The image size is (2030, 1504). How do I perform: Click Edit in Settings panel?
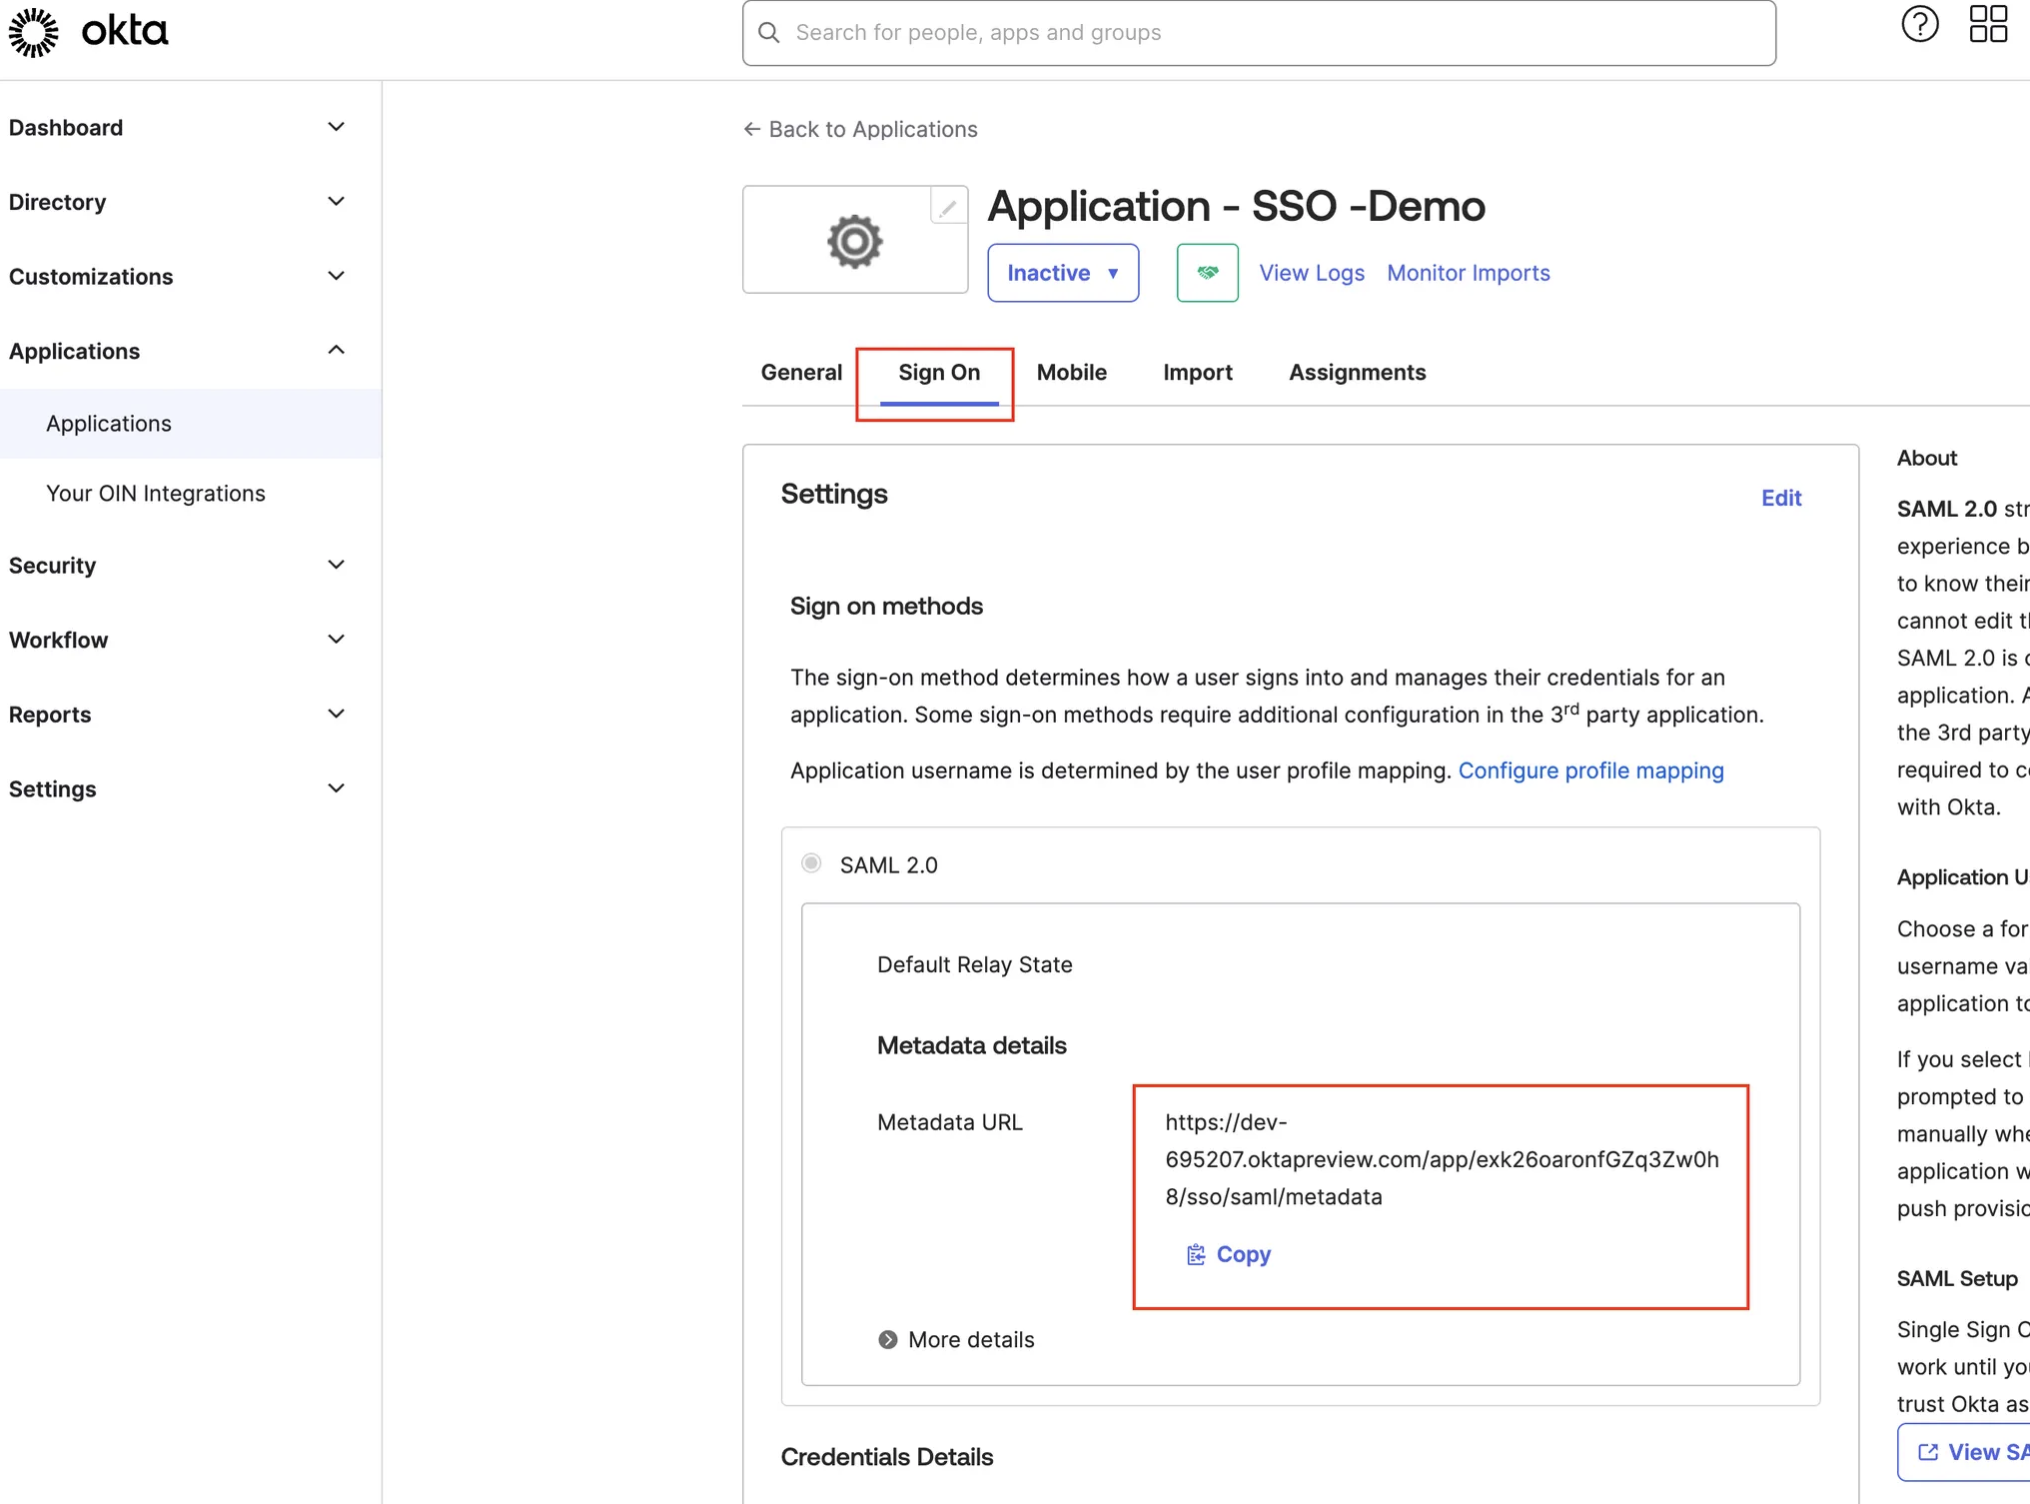1780,498
